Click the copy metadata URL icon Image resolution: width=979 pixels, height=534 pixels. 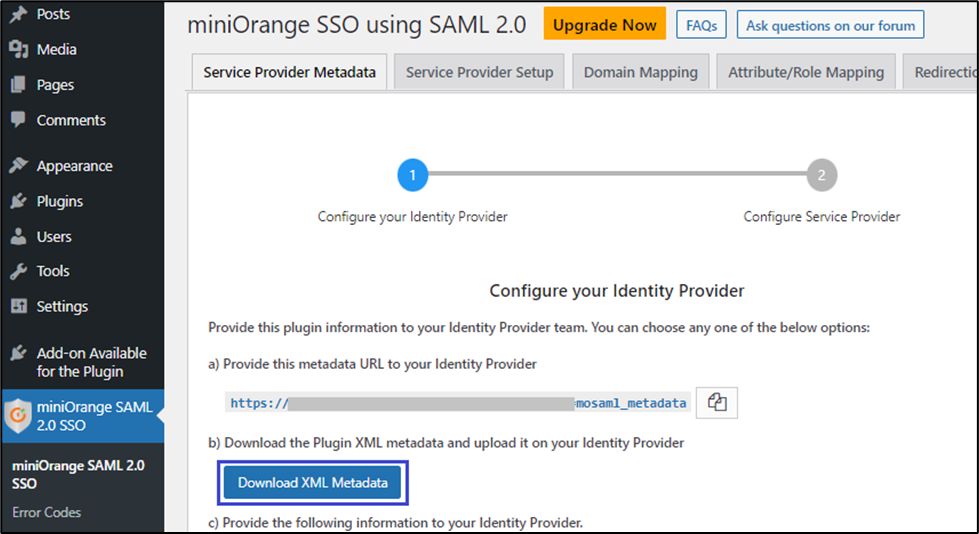[716, 403]
